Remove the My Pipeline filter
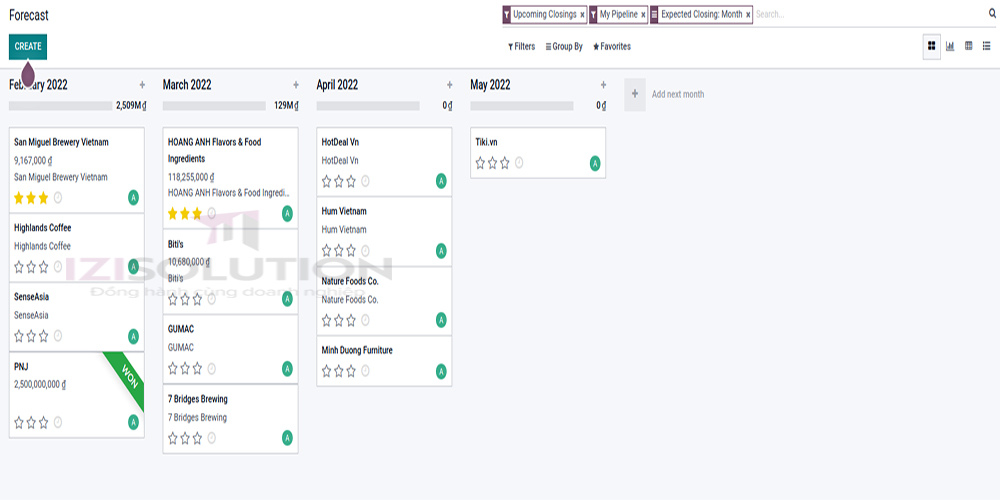This screenshot has height=500, width=1000. coord(643,15)
